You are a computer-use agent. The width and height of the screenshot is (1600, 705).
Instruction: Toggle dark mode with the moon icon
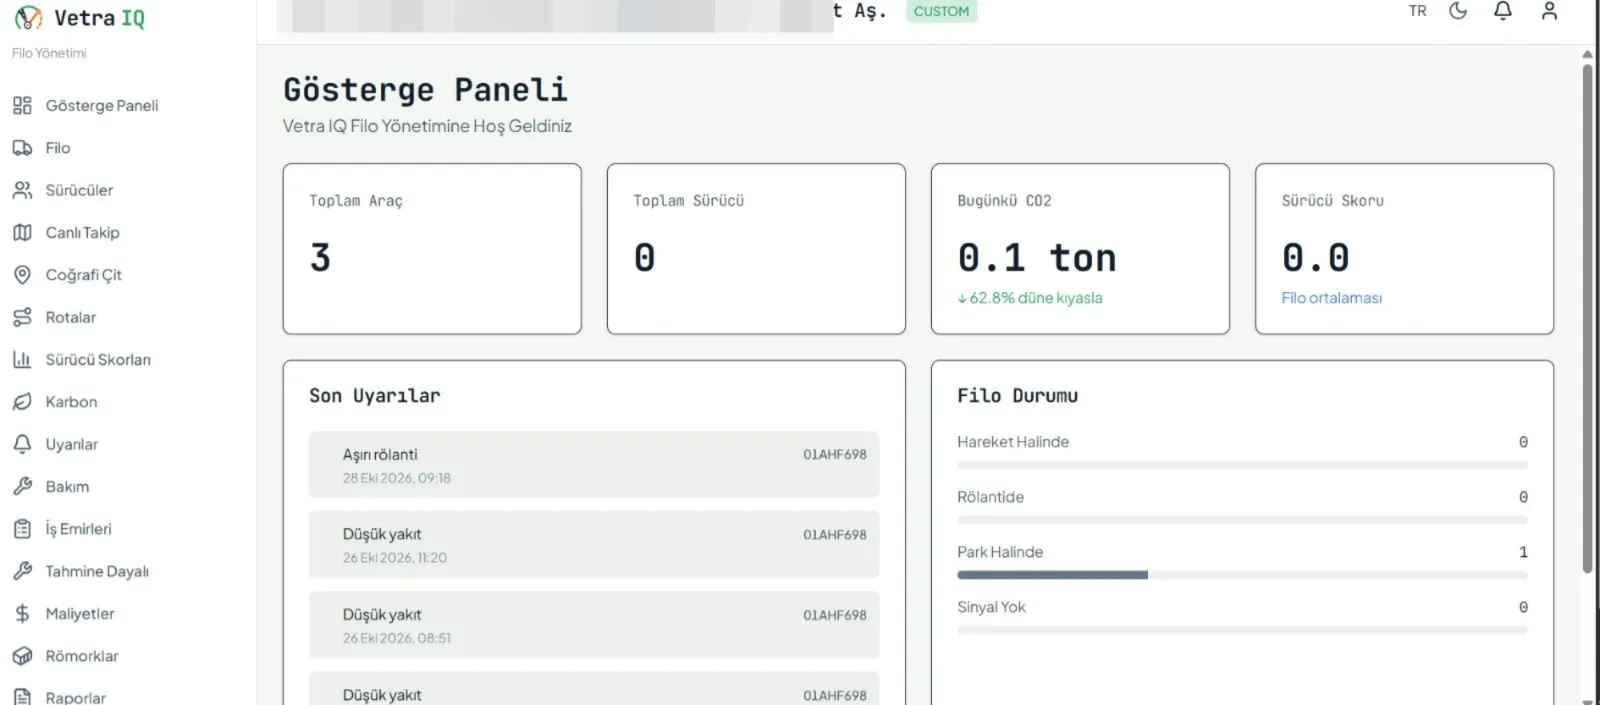1458,11
